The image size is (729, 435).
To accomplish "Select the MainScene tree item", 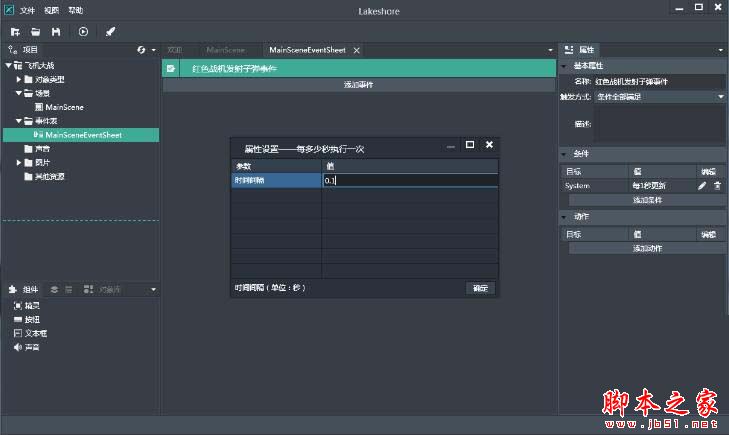I will click(65, 107).
